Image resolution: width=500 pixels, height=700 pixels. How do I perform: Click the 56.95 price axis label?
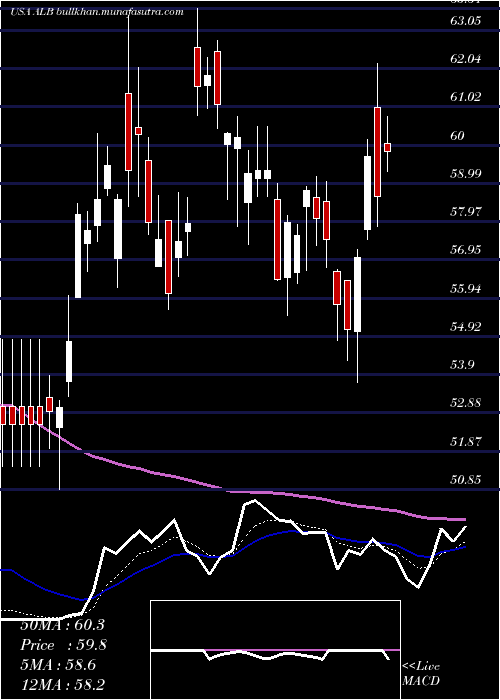point(466,249)
